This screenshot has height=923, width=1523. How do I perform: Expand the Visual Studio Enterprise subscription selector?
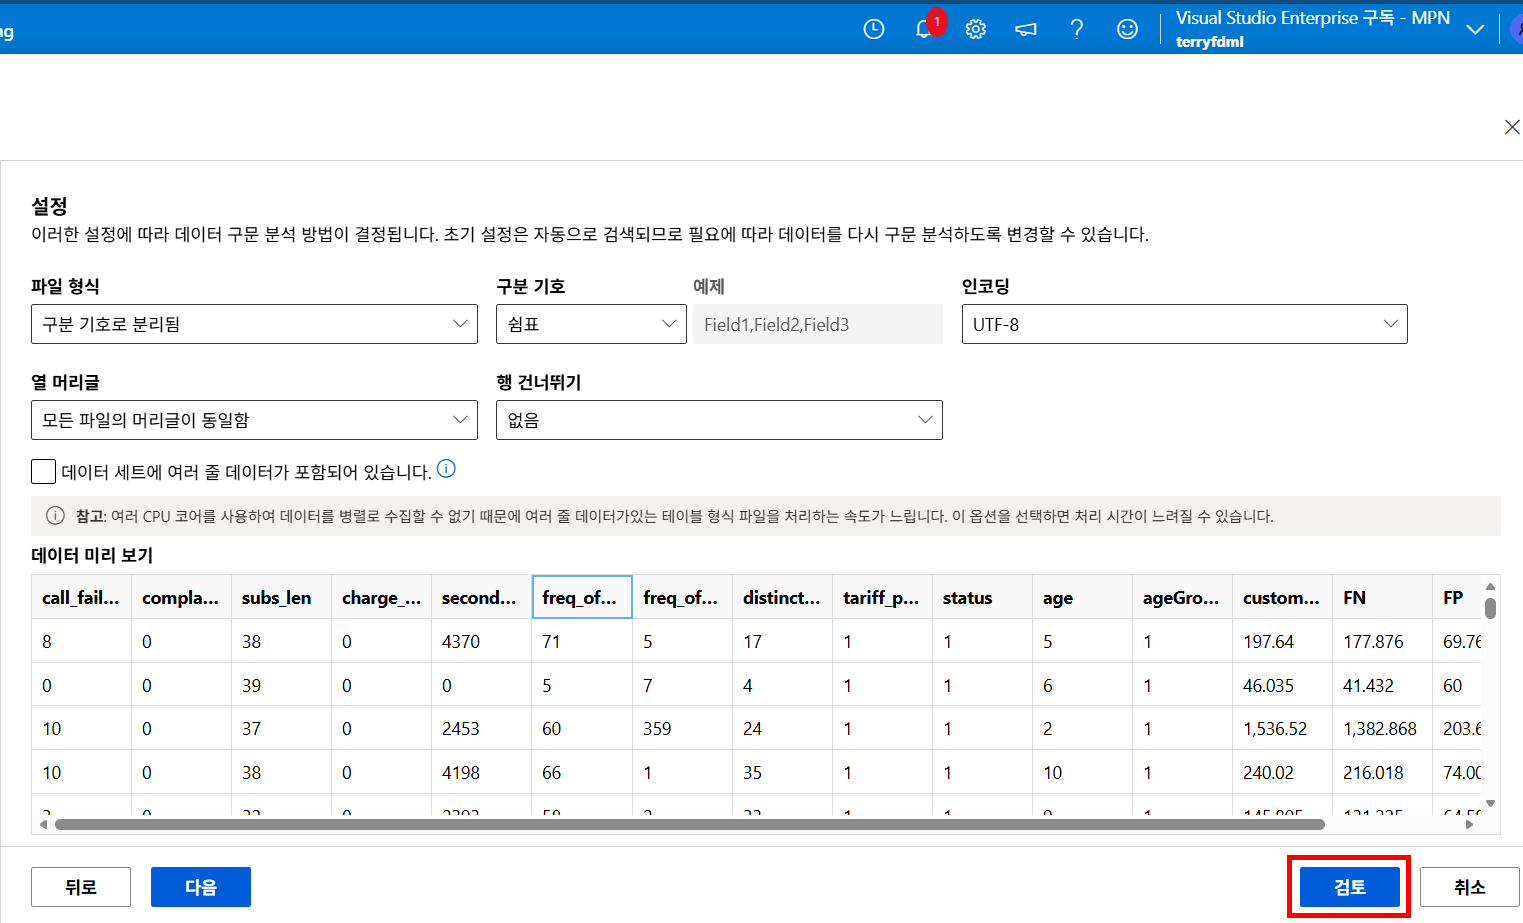click(x=1475, y=28)
